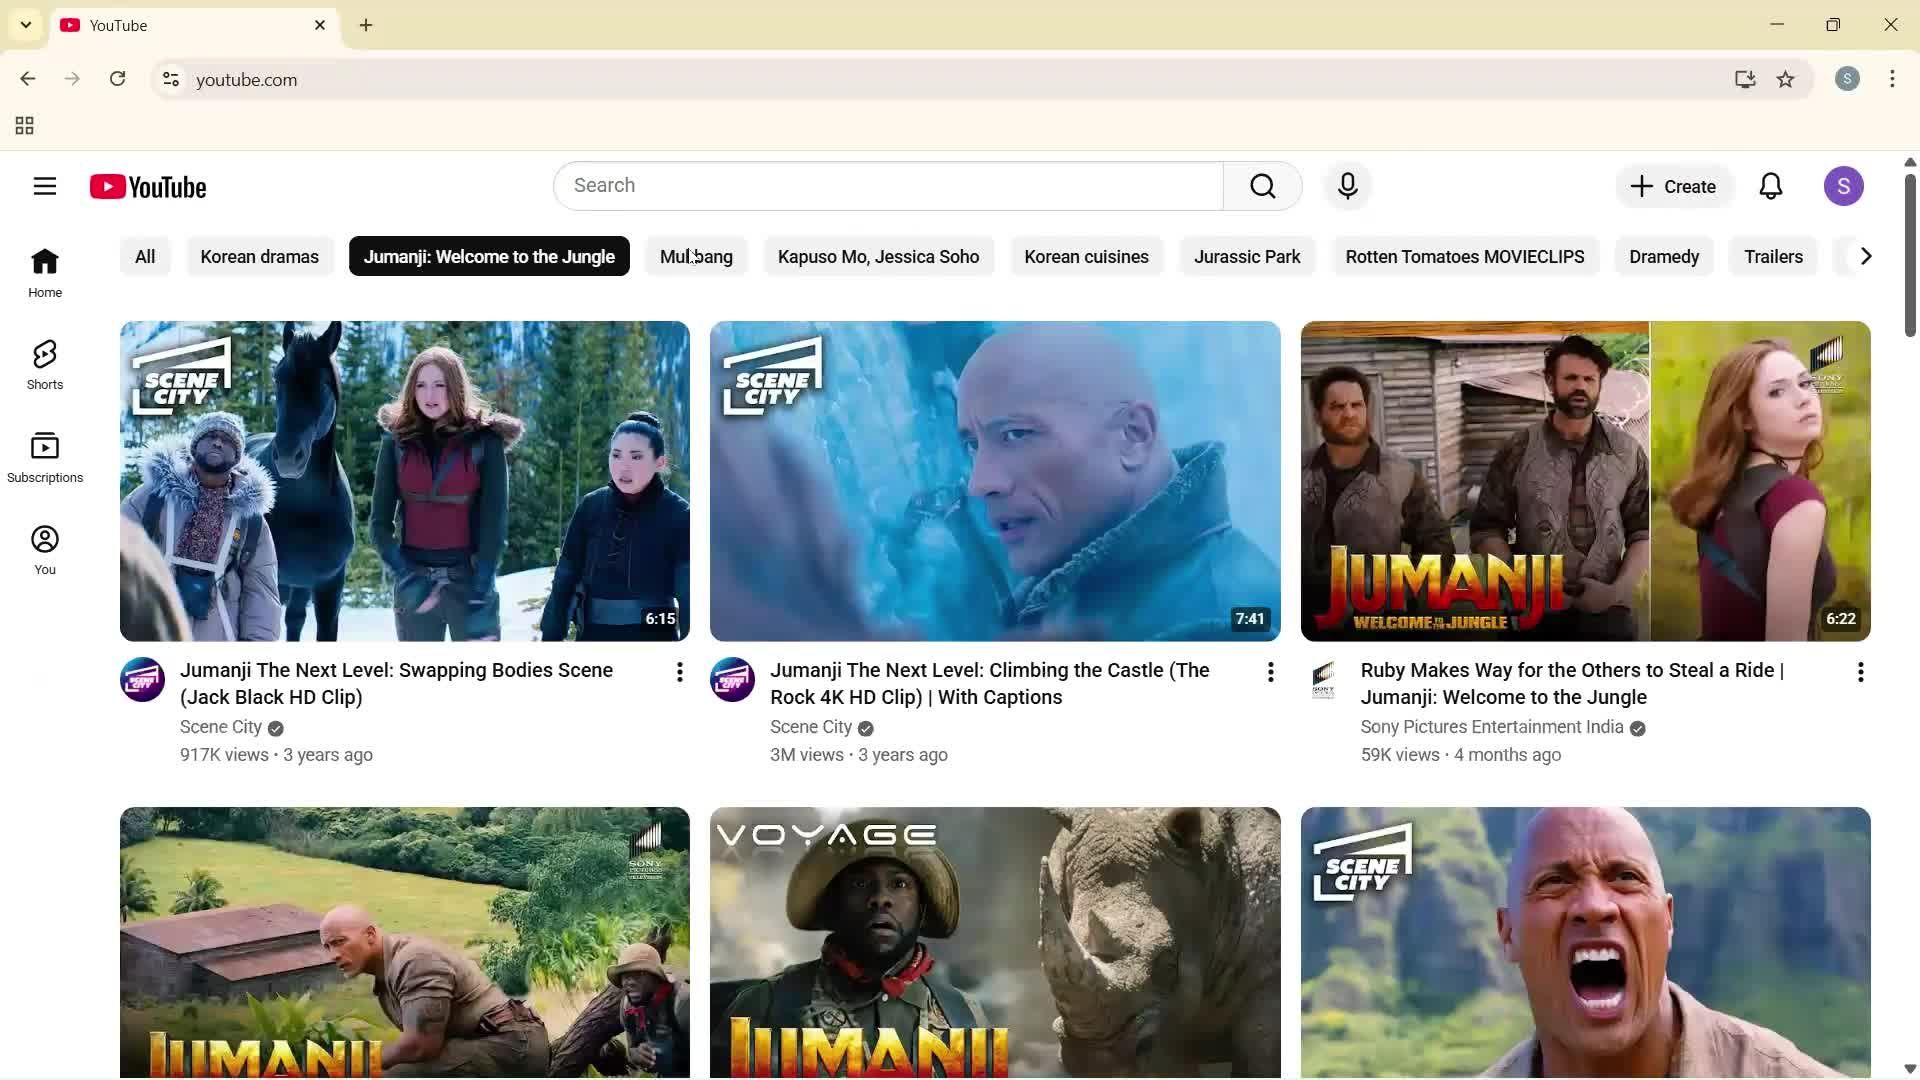Open voice search with the microphone icon

(x=1347, y=186)
